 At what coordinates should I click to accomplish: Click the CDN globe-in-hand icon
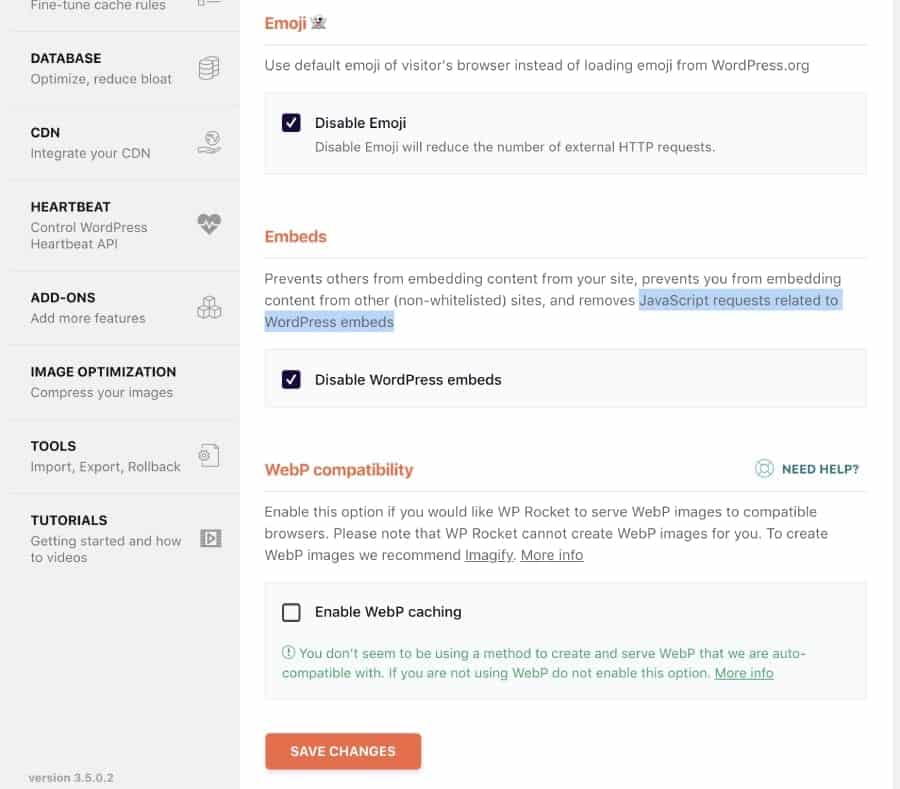[209, 142]
